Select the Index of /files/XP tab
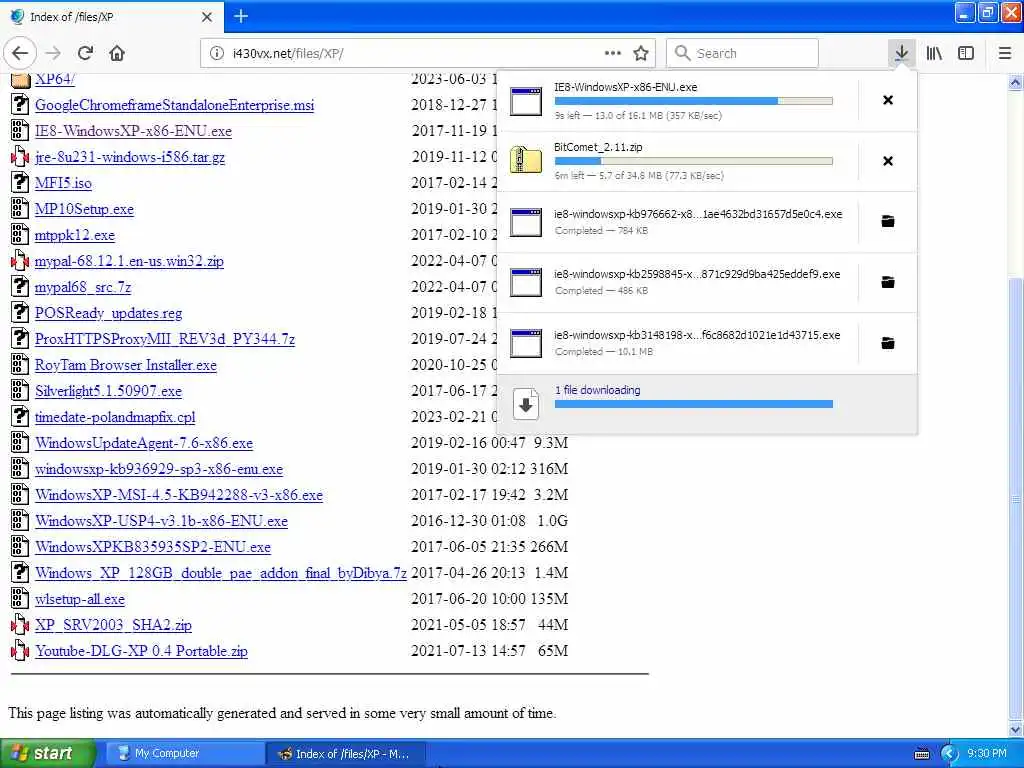1024x768 pixels. pyautogui.click(x=111, y=17)
